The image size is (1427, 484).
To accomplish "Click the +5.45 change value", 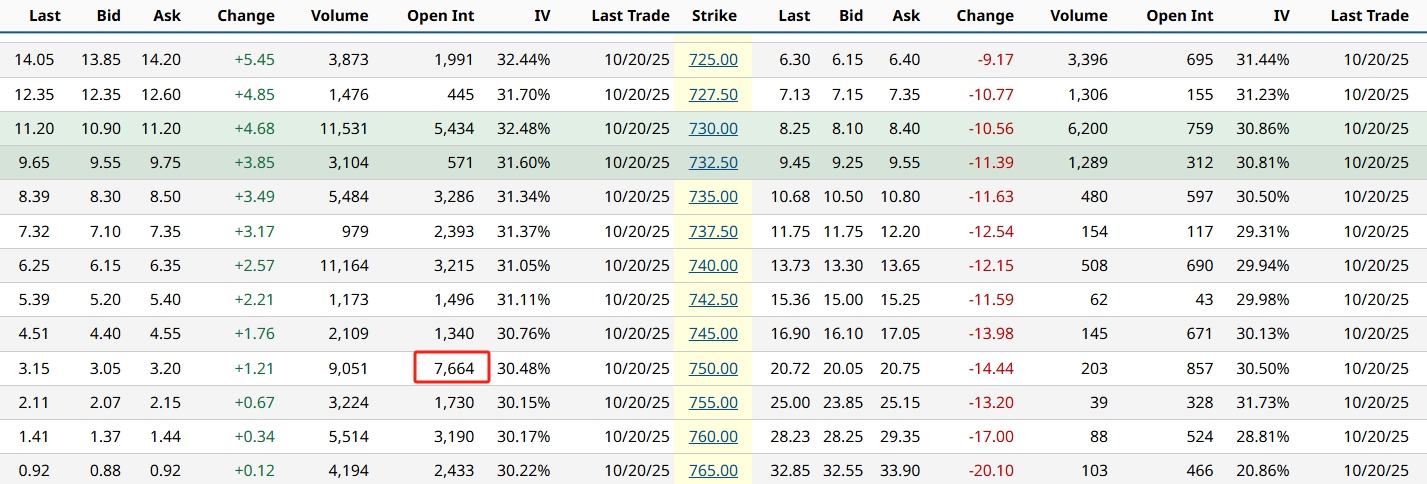I will point(254,60).
